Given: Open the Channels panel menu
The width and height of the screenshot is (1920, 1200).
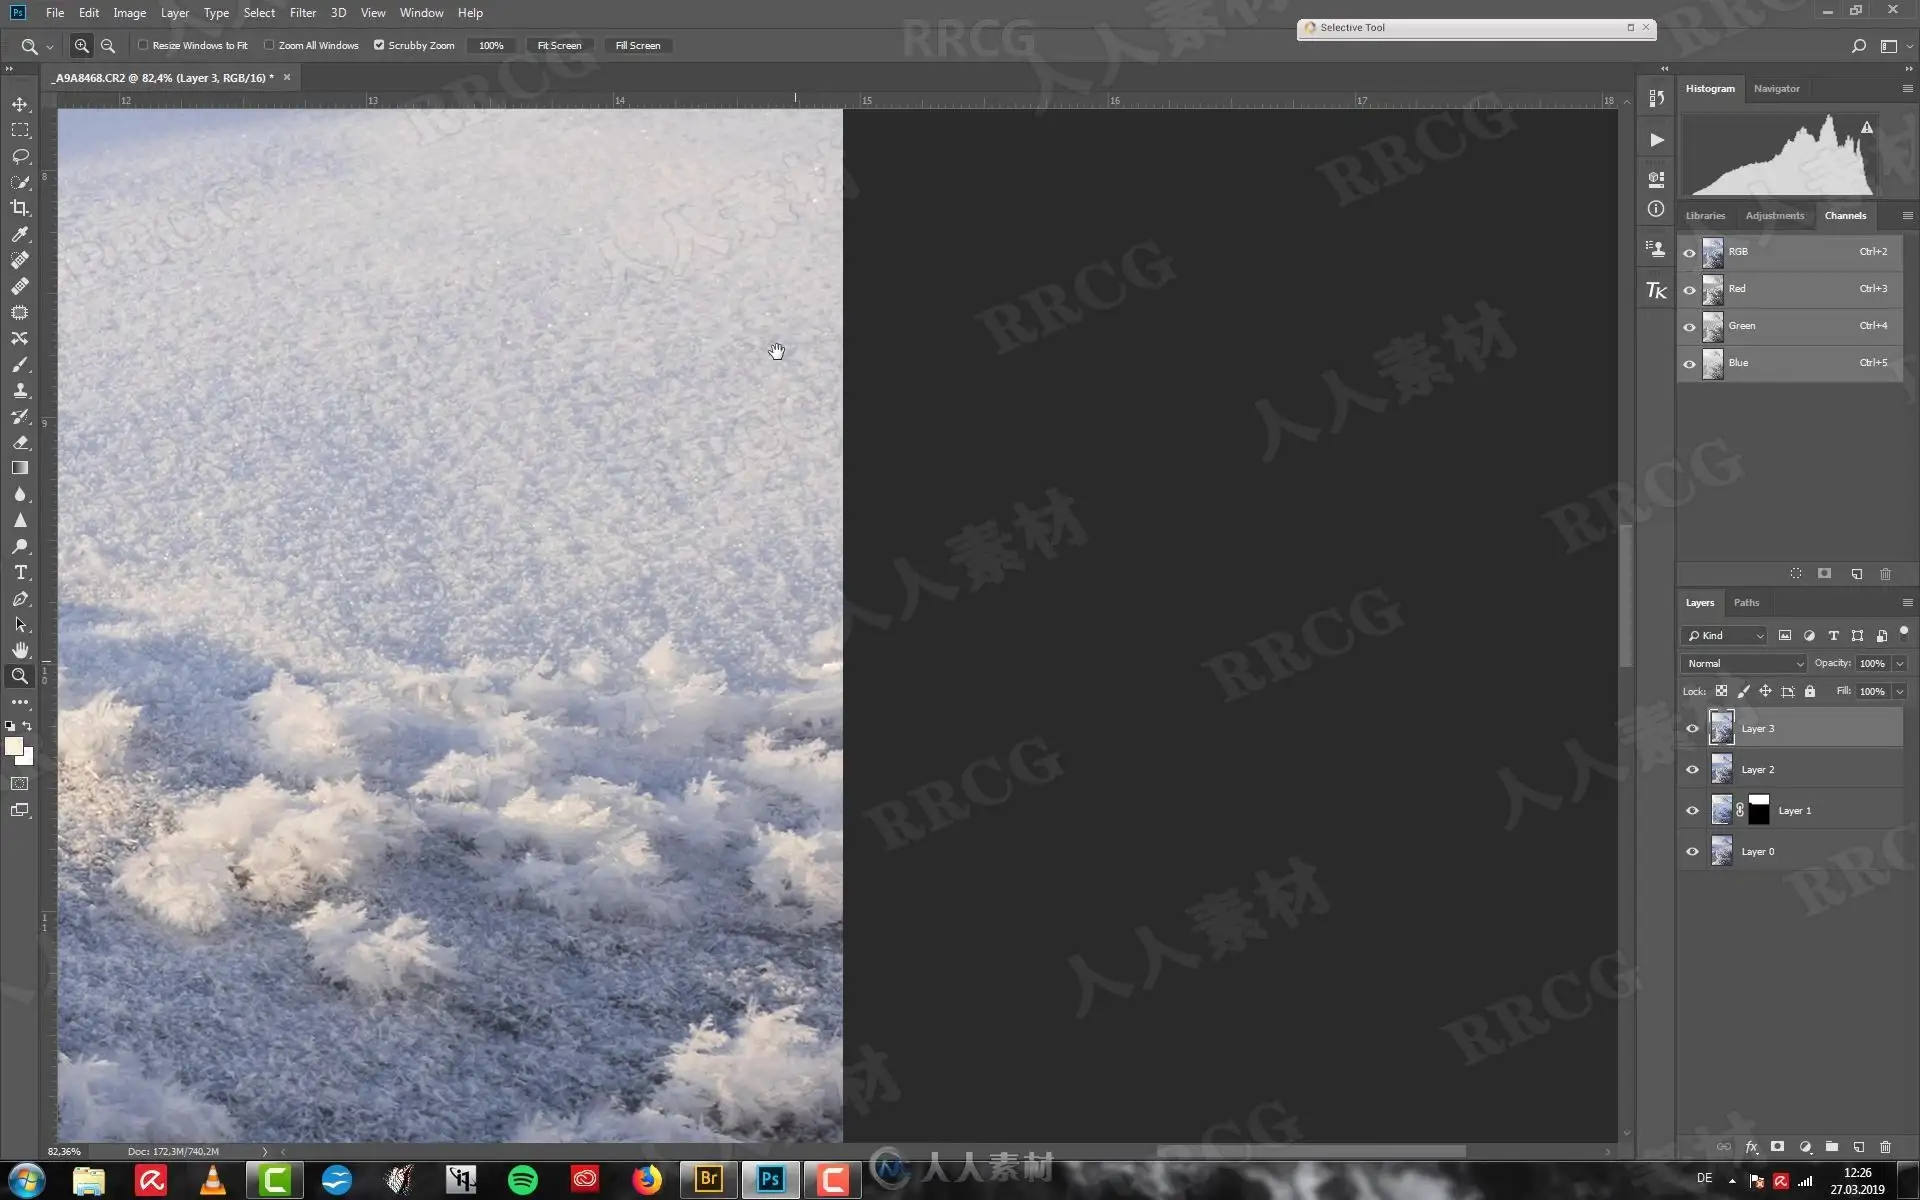Looking at the screenshot, I should tap(1907, 215).
